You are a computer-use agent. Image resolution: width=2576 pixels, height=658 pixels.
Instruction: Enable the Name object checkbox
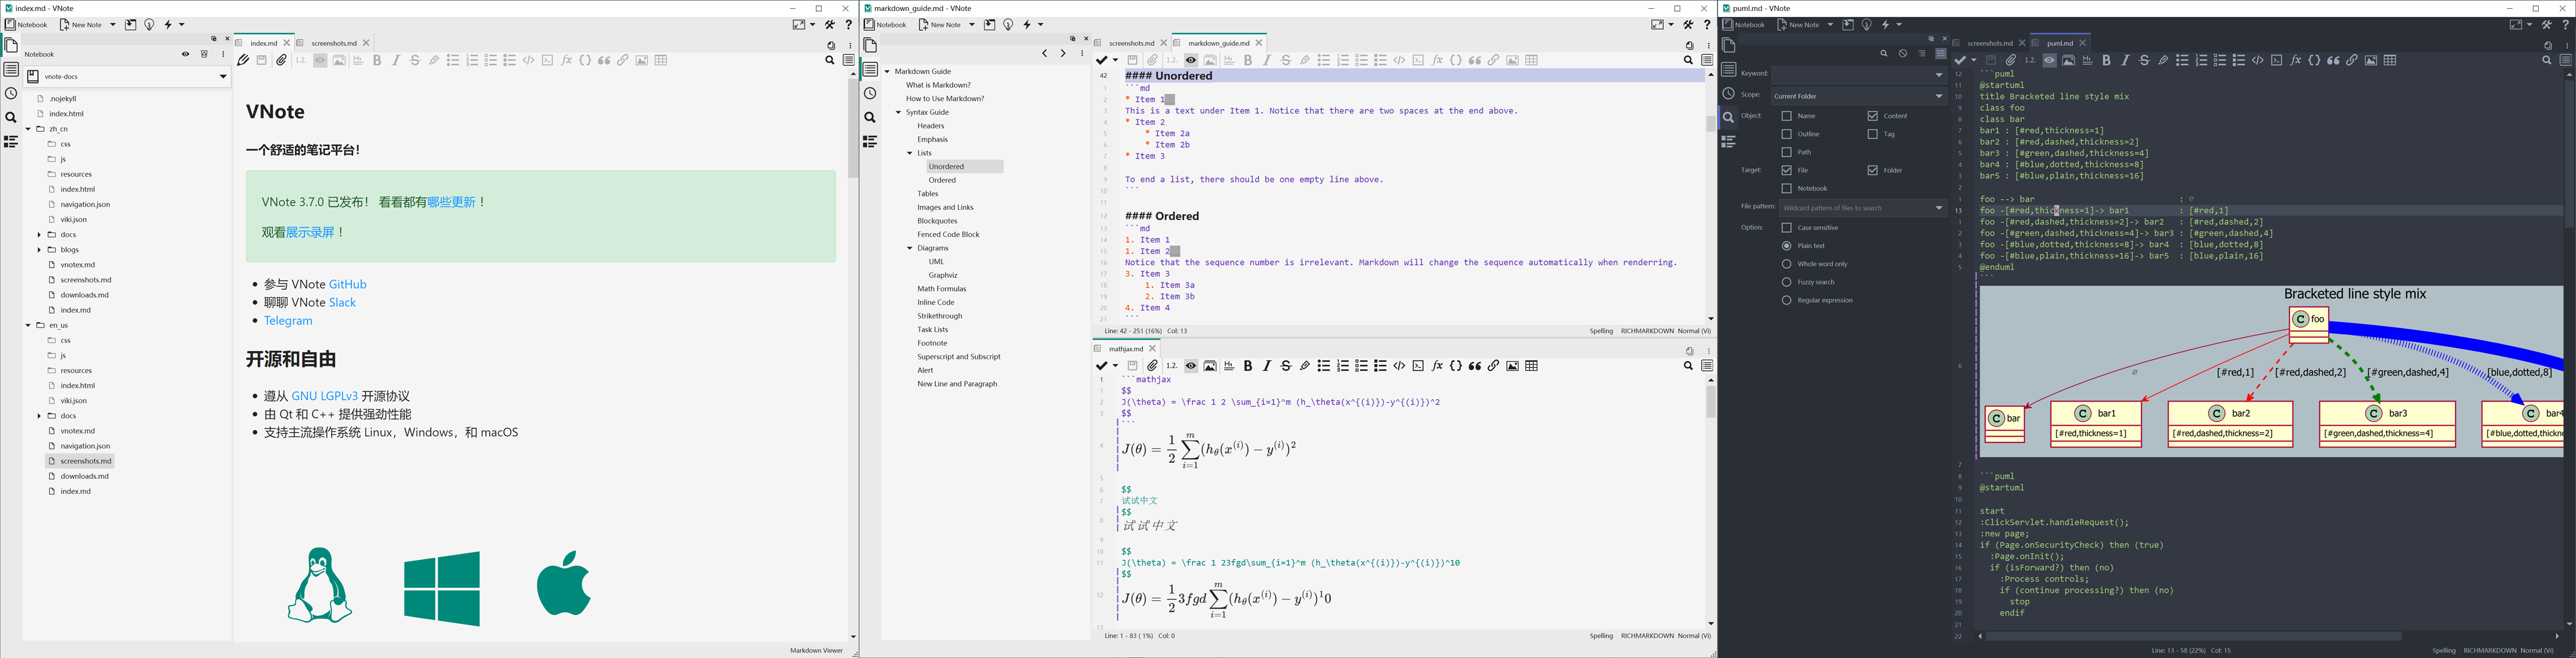click(x=1786, y=116)
